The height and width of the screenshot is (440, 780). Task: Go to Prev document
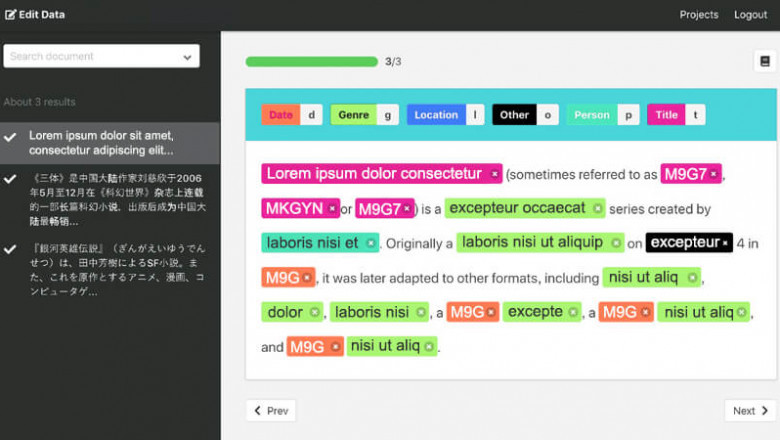pos(271,411)
